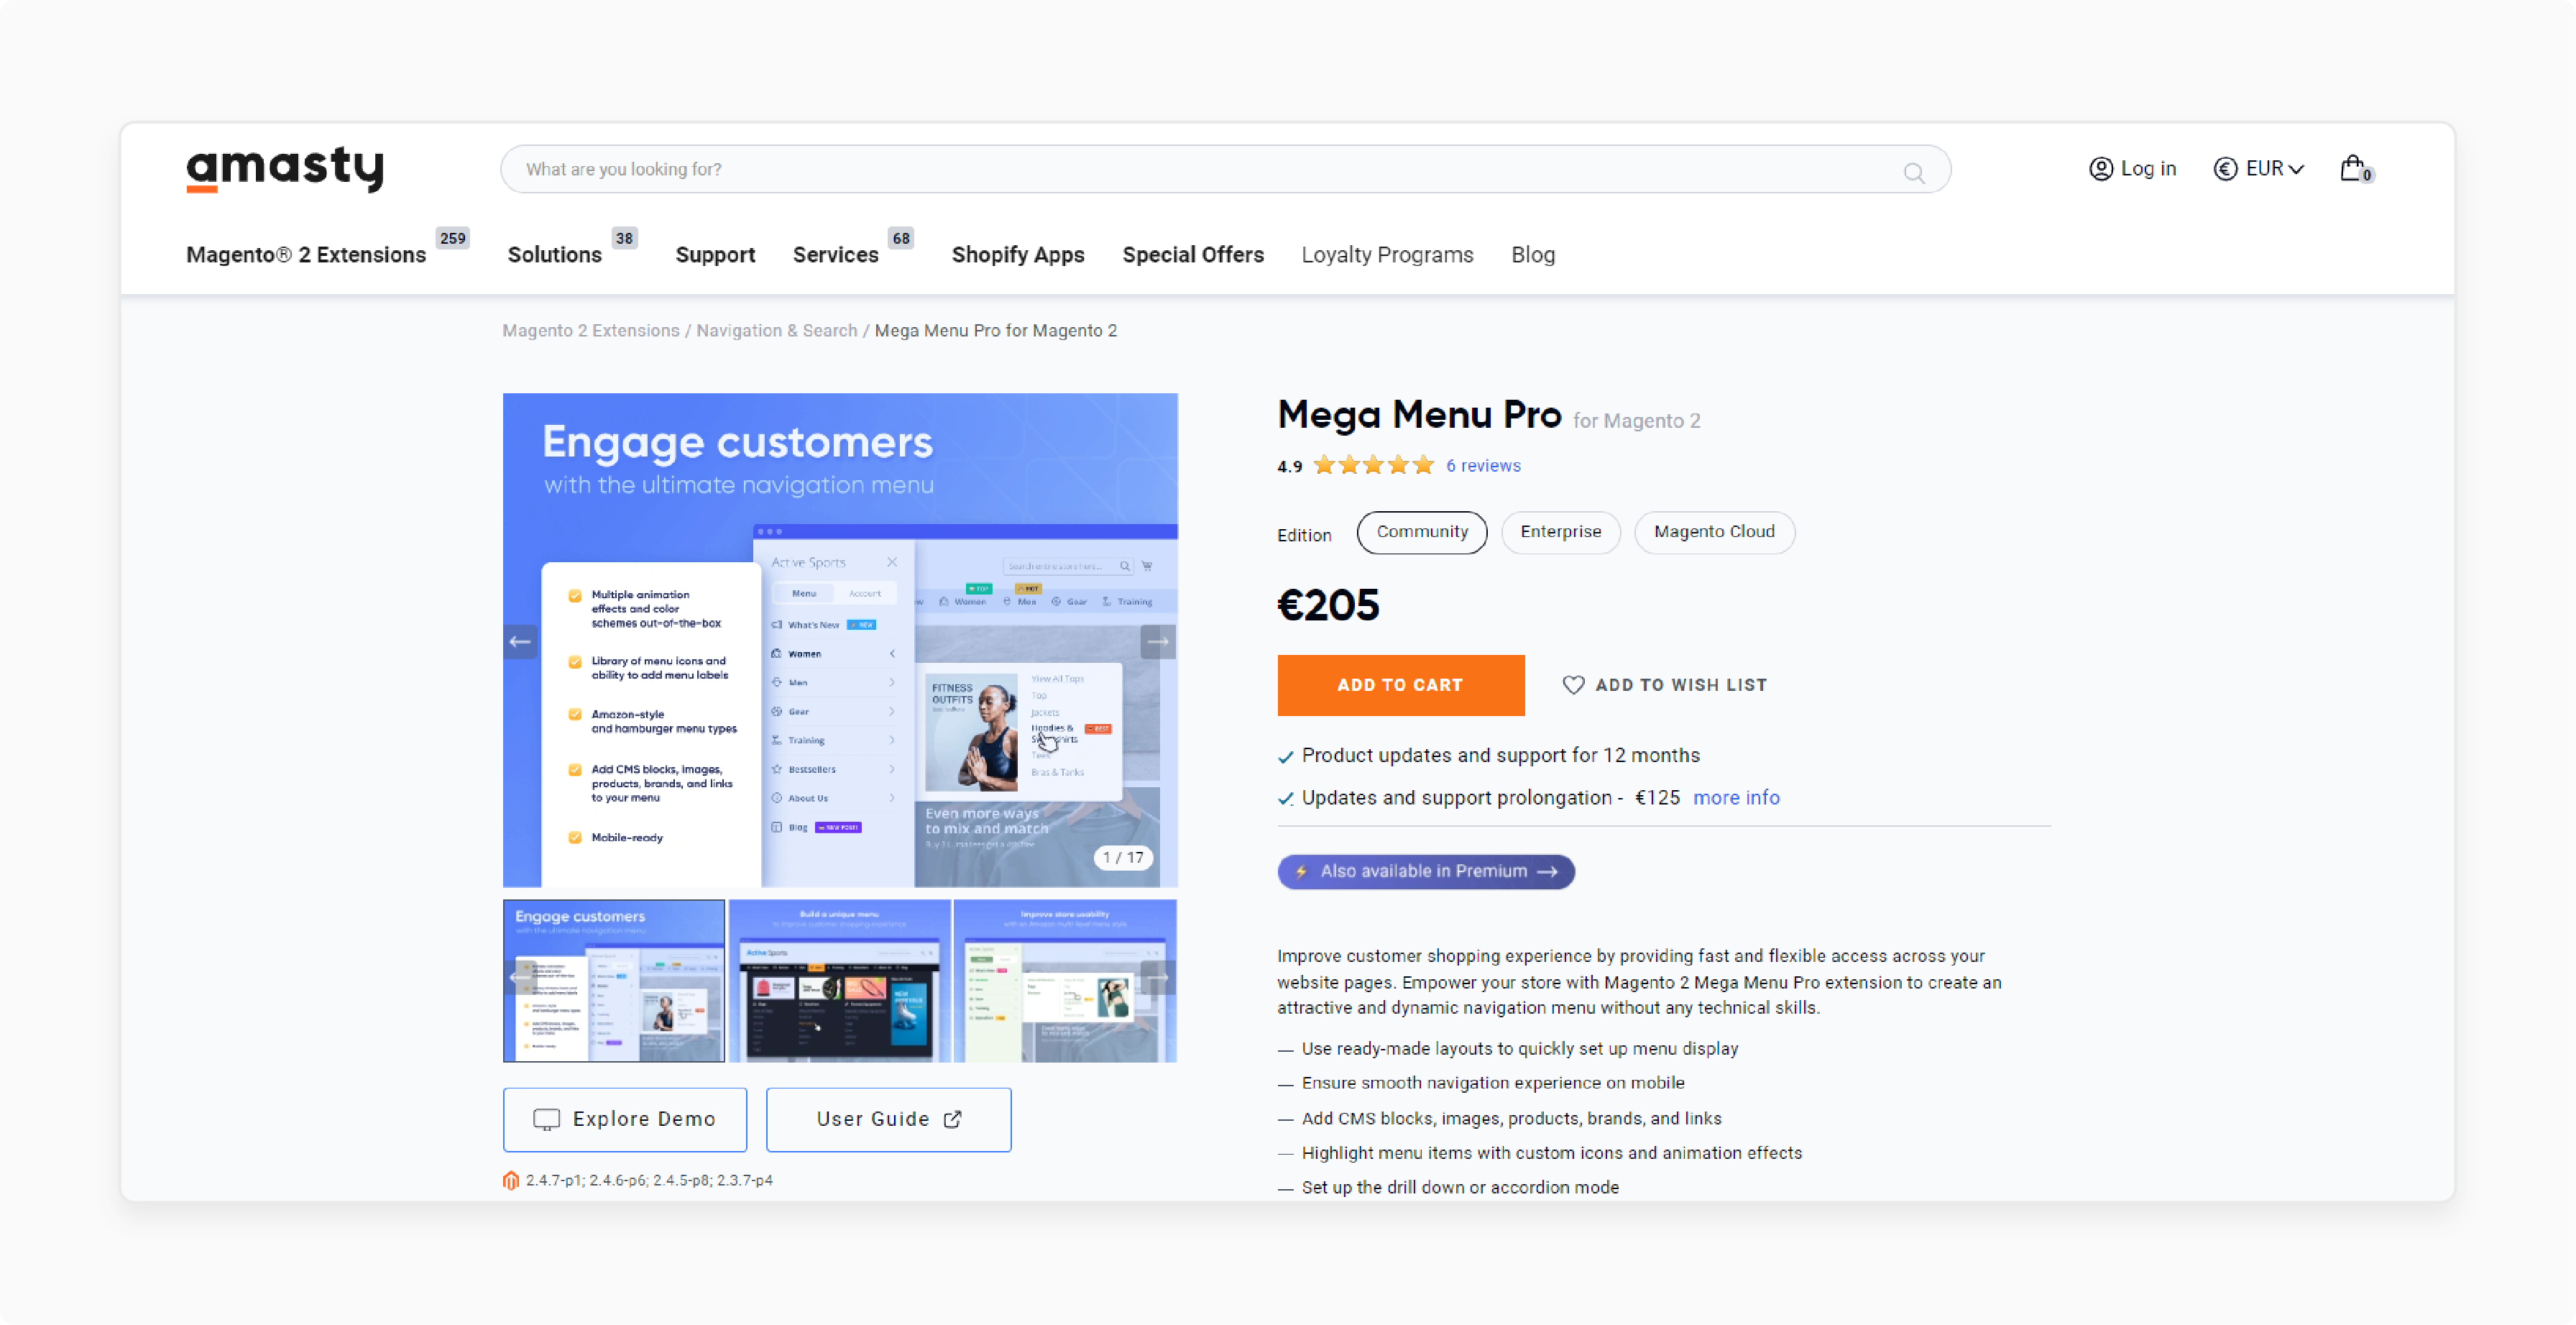
Task: Click the monitor icon in Explore Demo
Action: pos(546,1119)
